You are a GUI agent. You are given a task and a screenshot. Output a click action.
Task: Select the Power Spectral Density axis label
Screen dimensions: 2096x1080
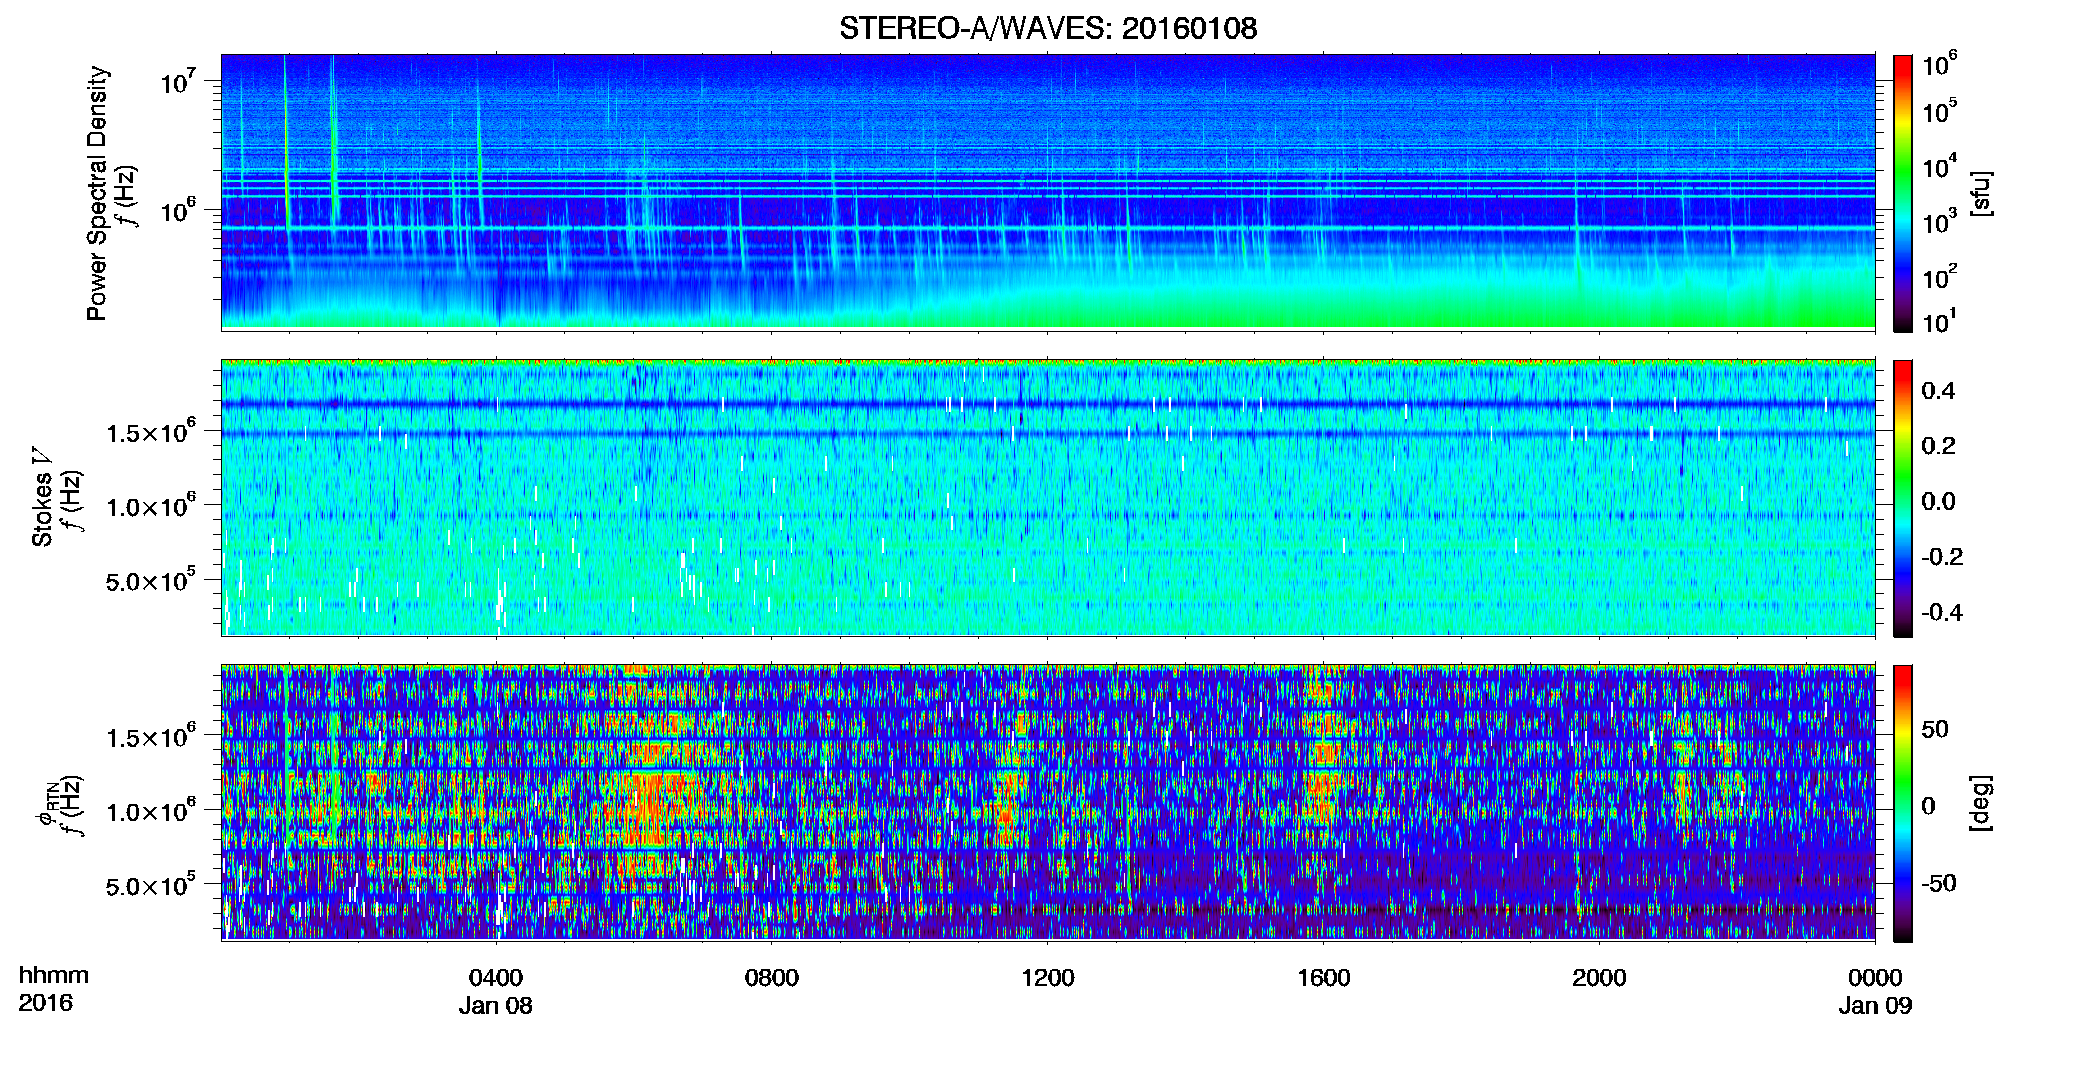coord(97,193)
